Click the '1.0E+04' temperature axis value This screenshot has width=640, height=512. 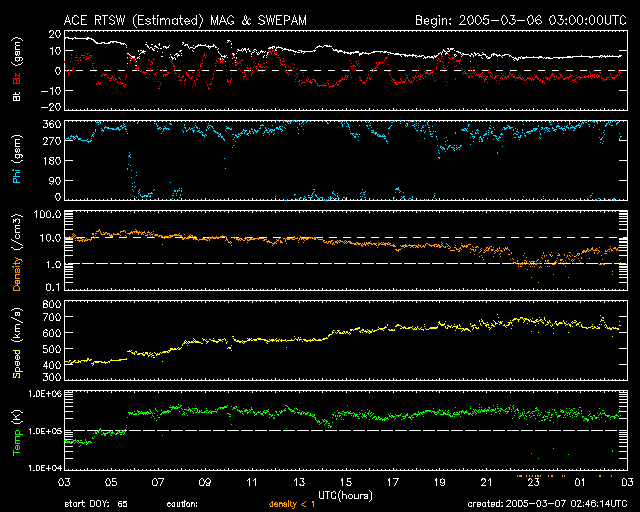coord(45,468)
